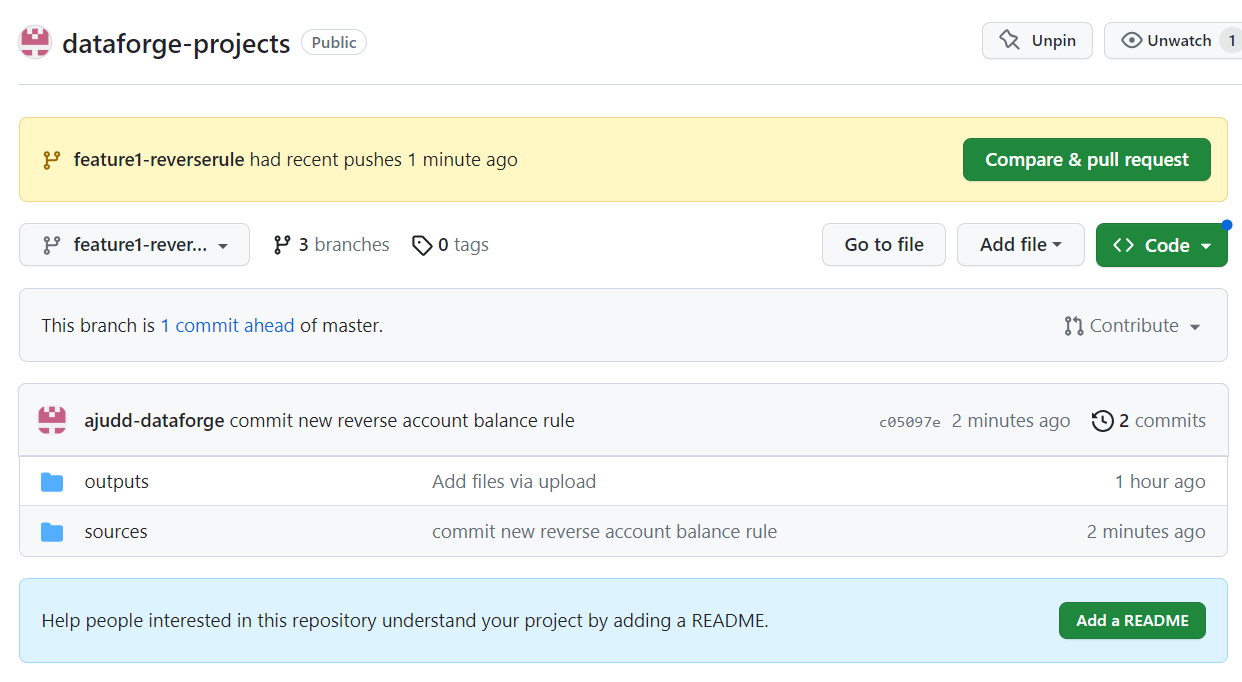Click the README help text in the blue banner
This screenshot has height=682, width=1242.
click(405, 621)
